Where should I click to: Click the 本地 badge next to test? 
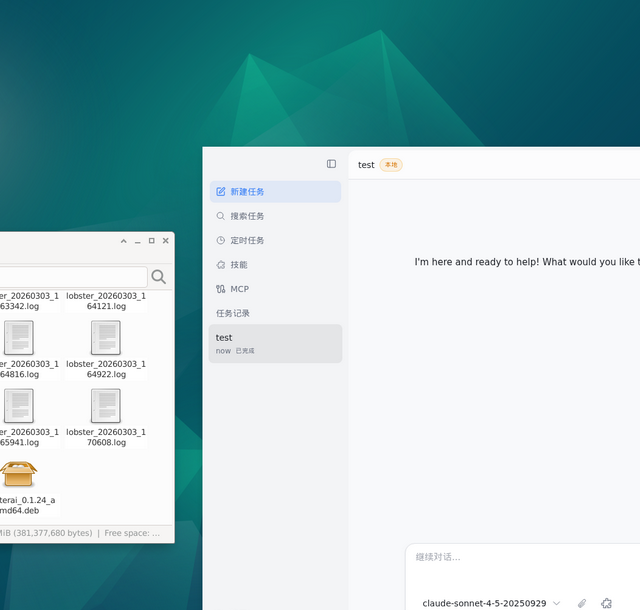[x=391, y=165]
